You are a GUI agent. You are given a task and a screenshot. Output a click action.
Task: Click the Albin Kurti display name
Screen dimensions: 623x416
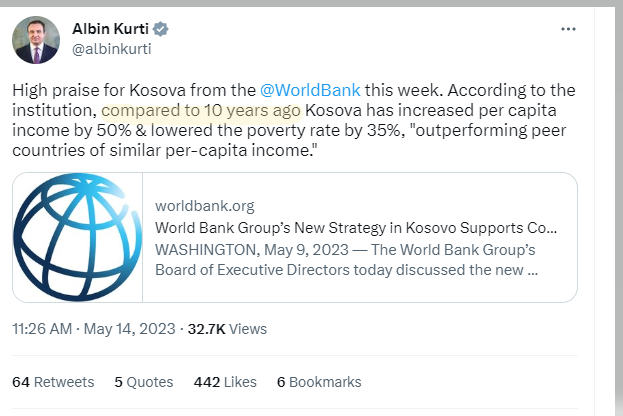click(x=110, y=29)
